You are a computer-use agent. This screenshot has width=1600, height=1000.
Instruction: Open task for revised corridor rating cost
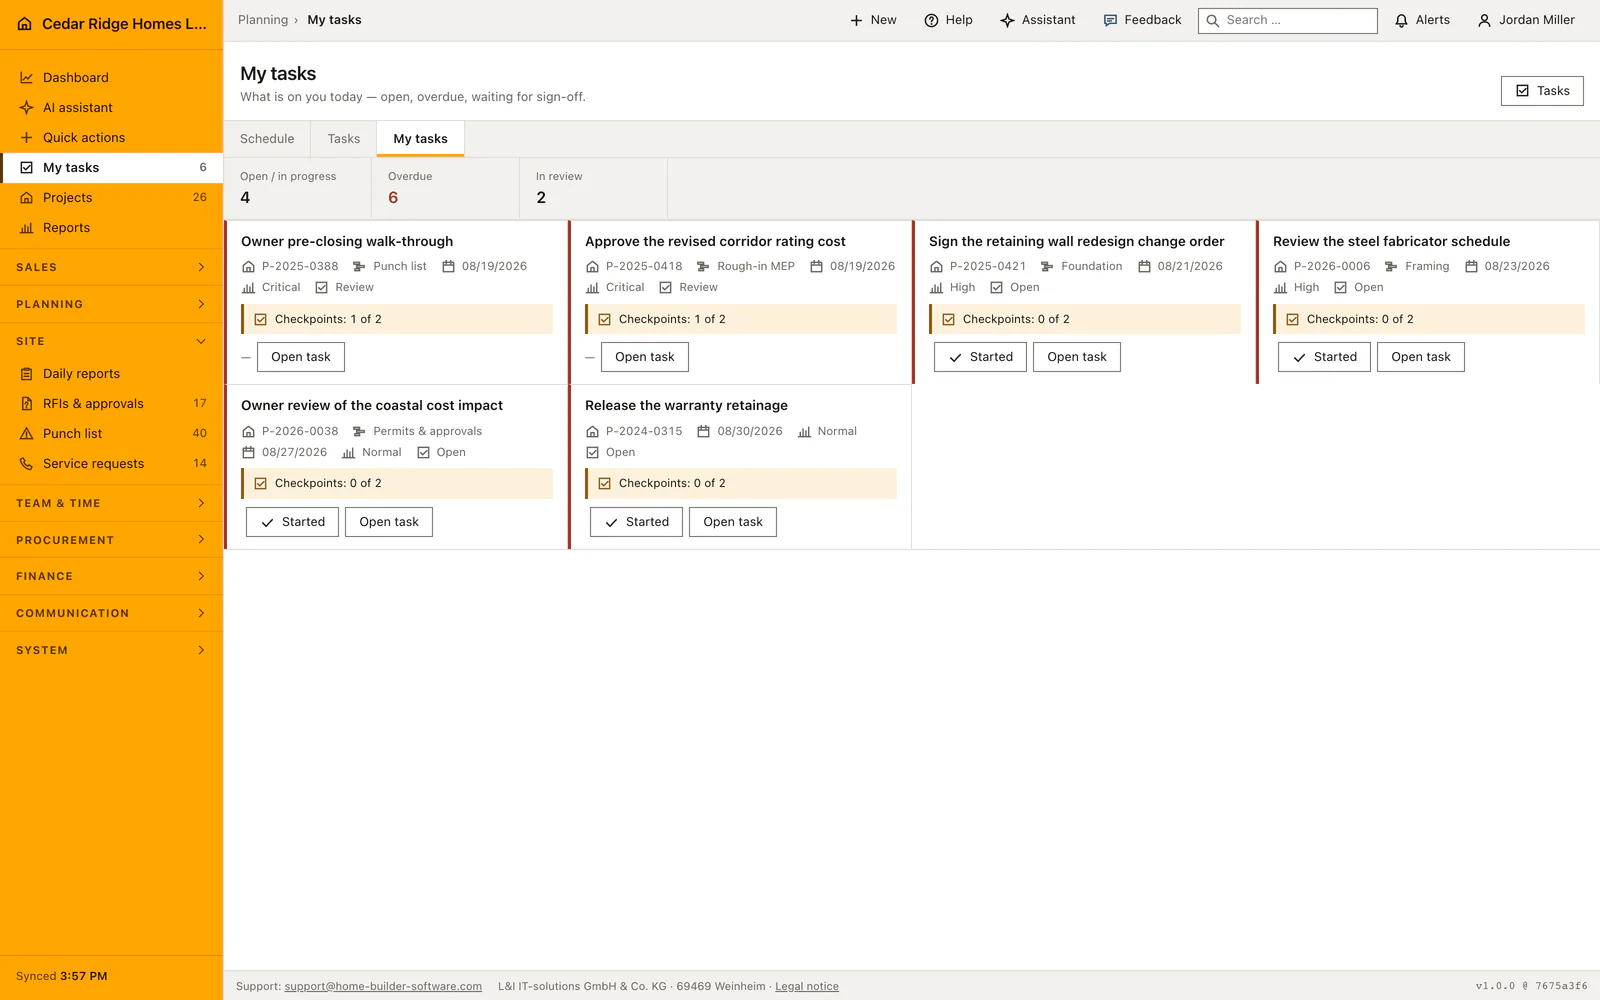click(645, 357)
